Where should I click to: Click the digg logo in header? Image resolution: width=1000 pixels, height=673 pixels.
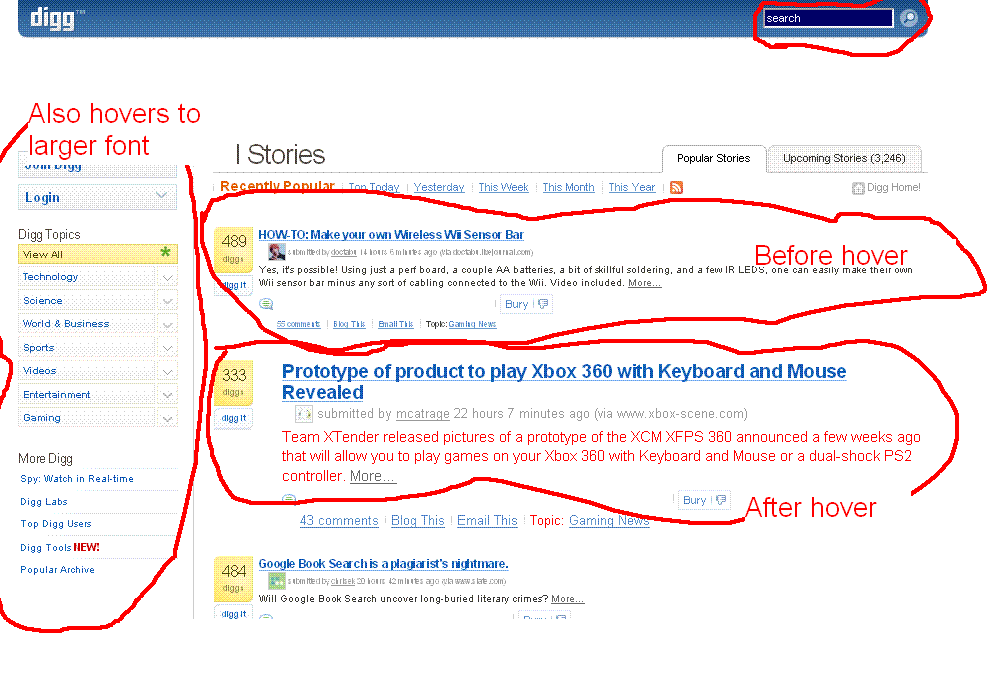[x=52, y=18]
